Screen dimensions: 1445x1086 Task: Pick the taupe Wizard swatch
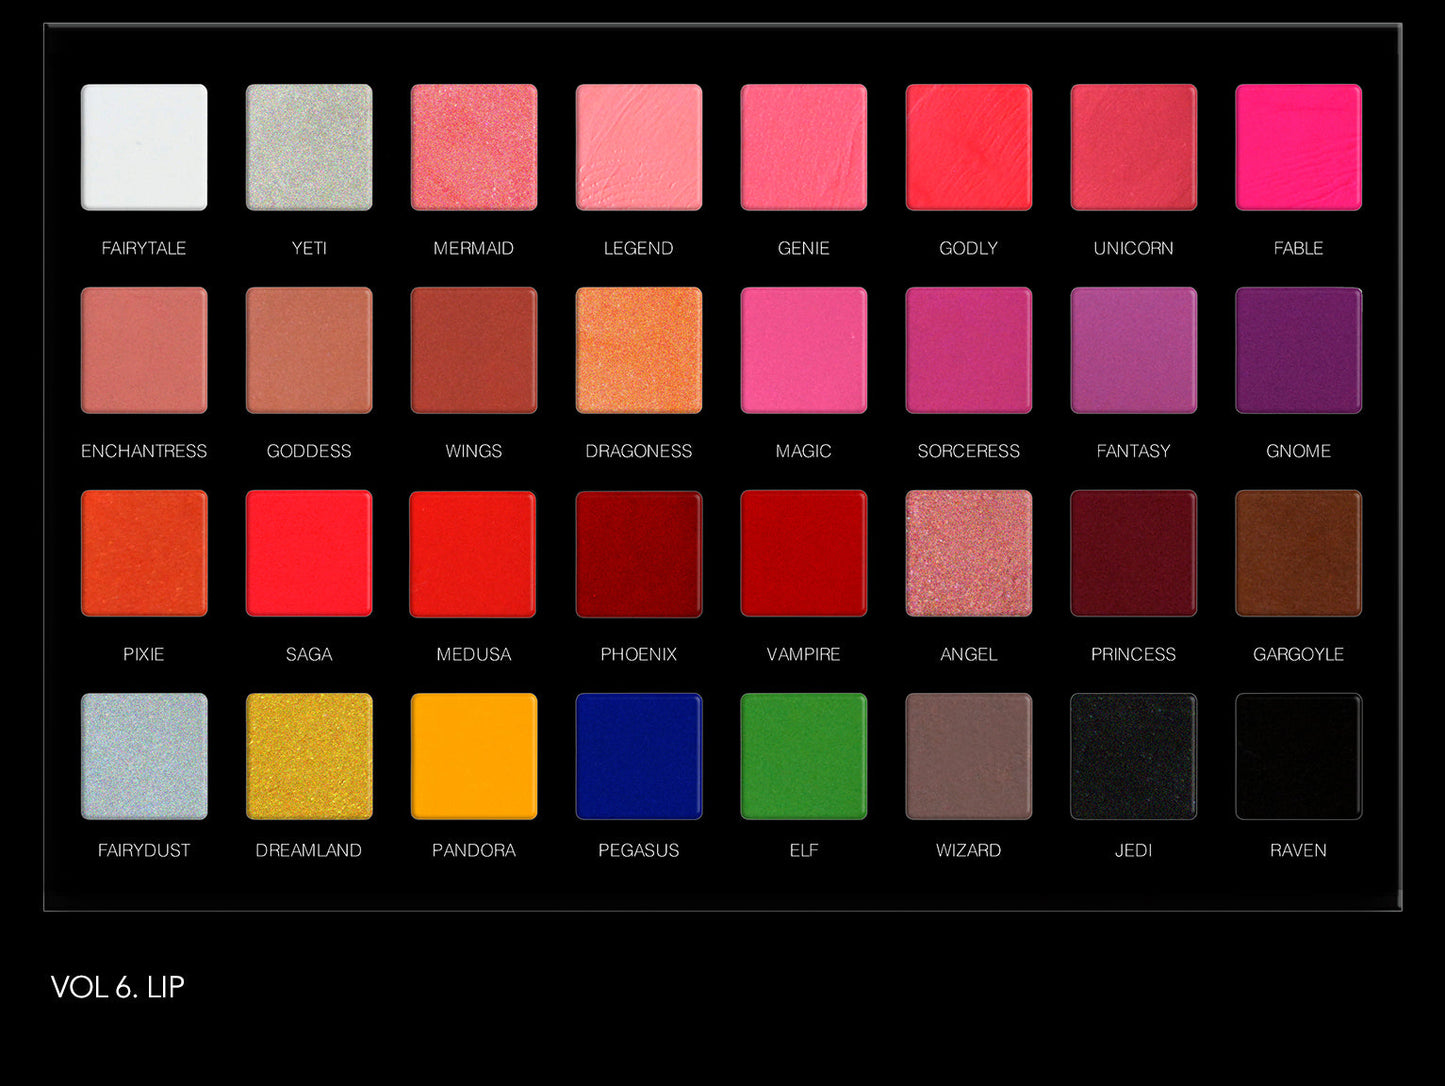tap(968, 756)
